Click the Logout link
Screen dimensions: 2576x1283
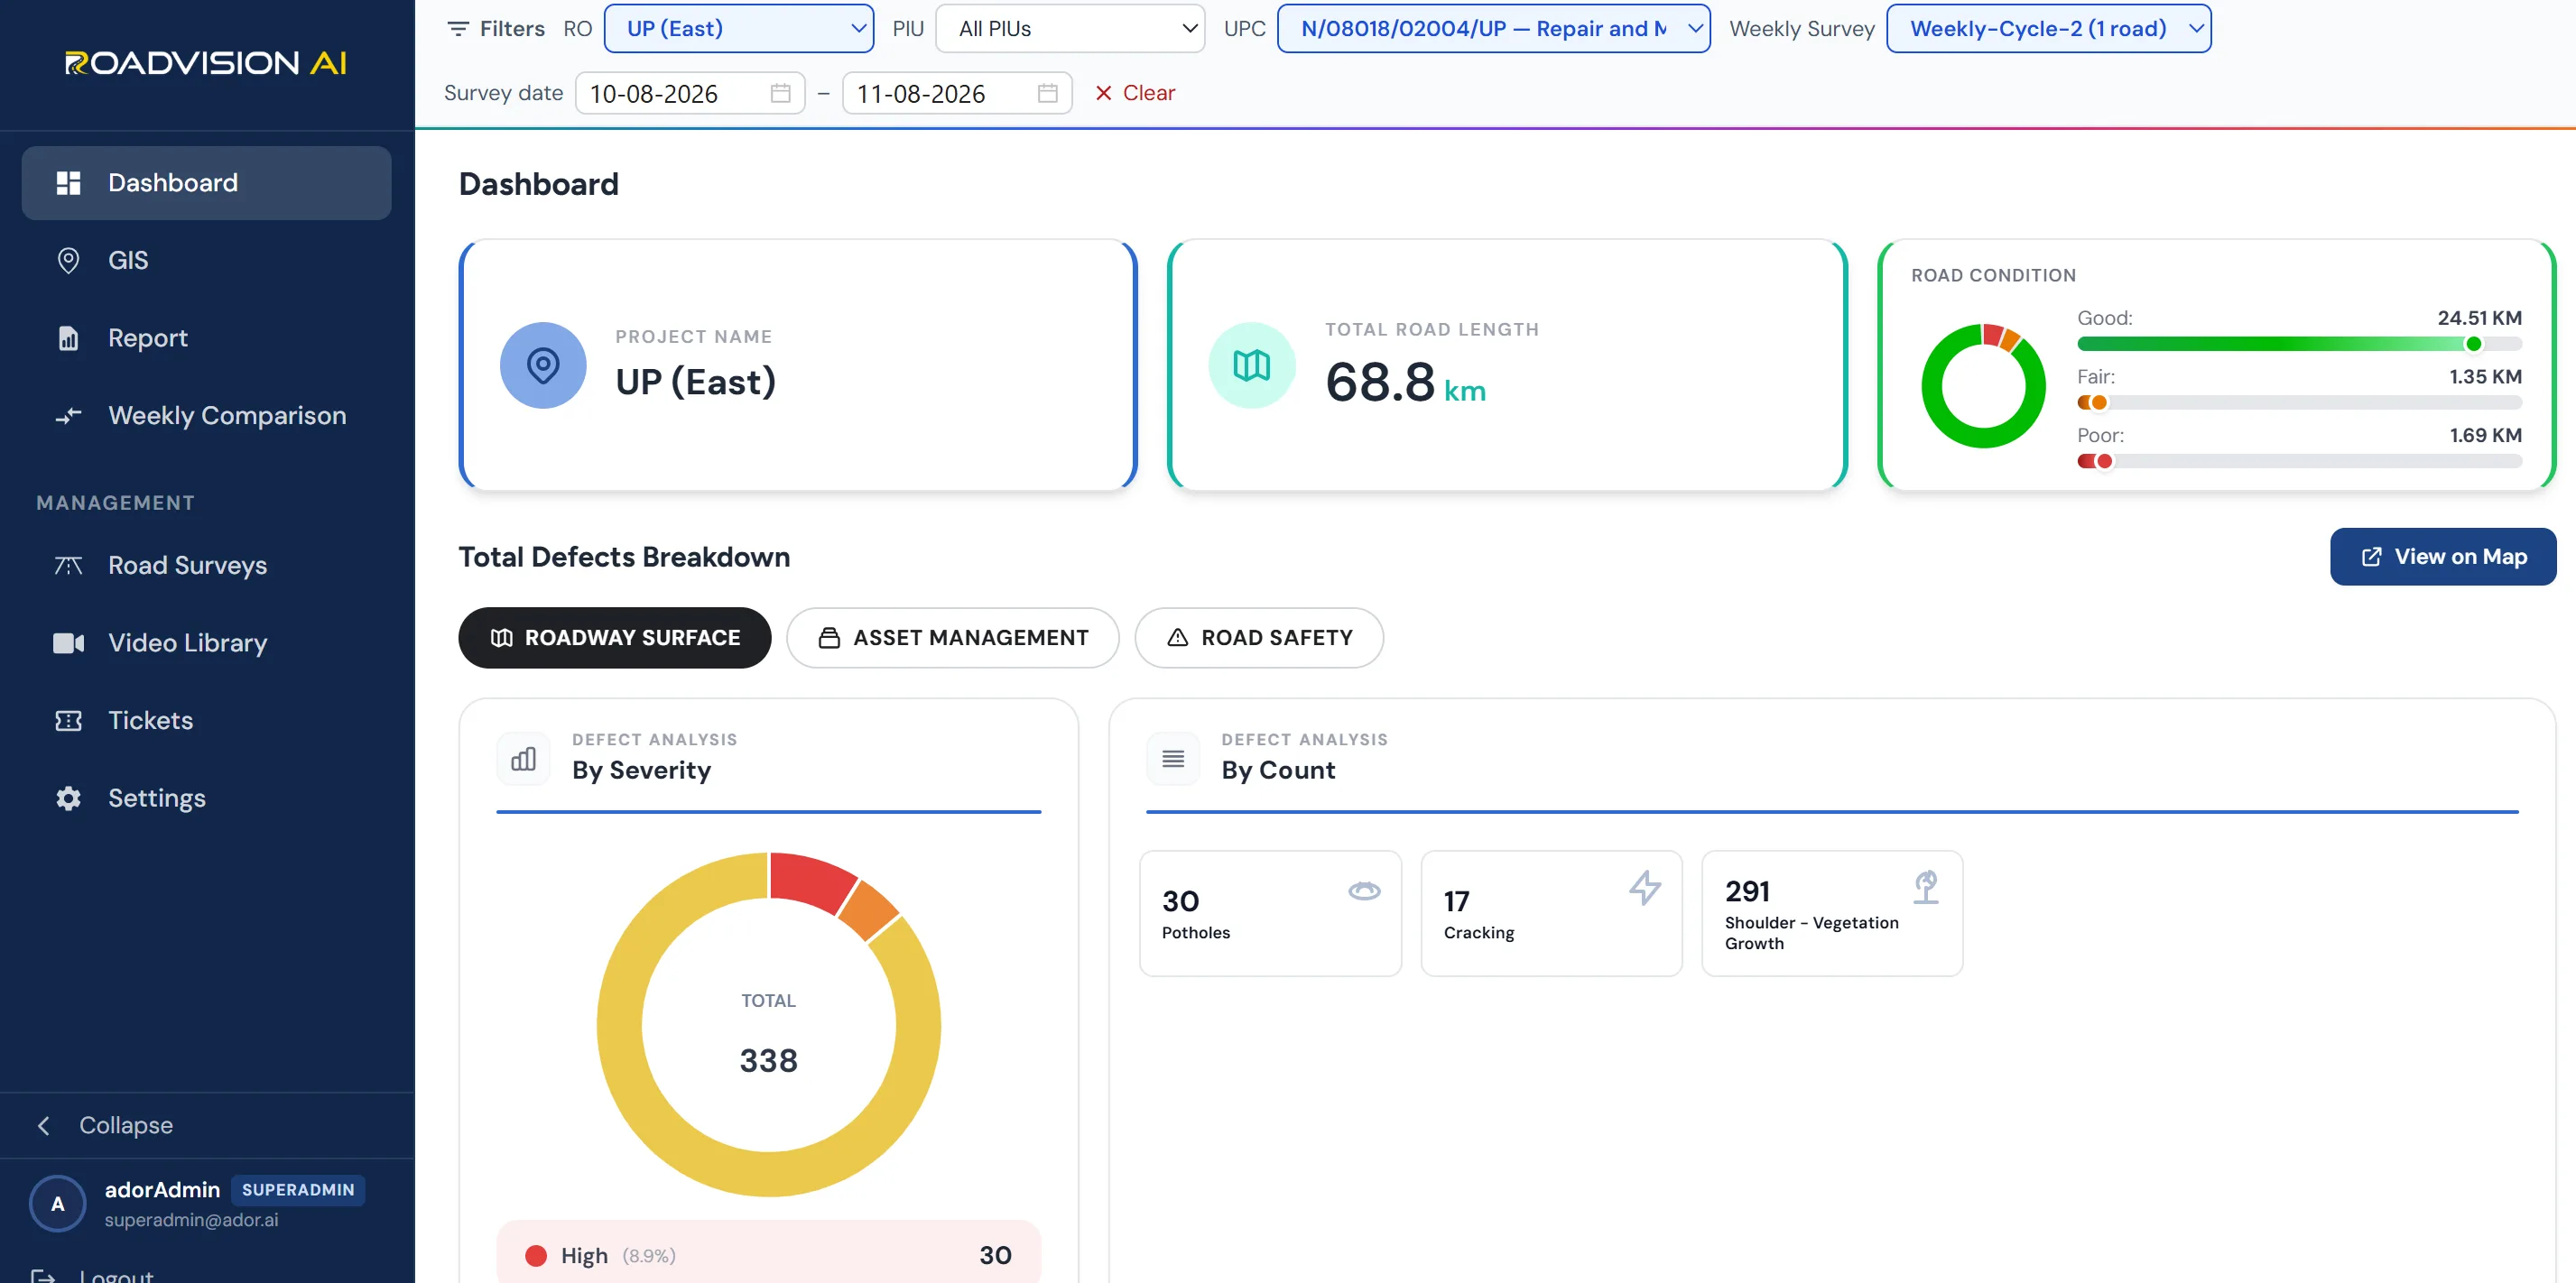[x=116, y=1275]
